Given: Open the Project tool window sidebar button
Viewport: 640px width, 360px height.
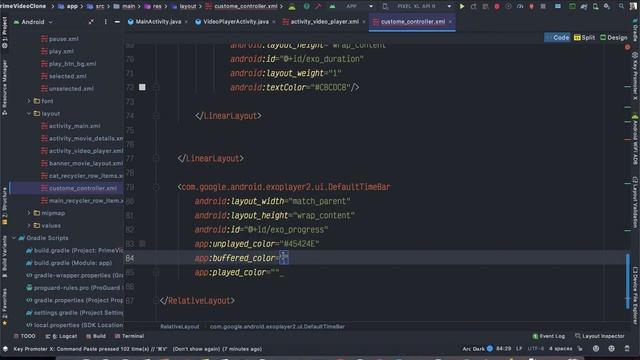Looking at the screenshot, I should 4,33.
